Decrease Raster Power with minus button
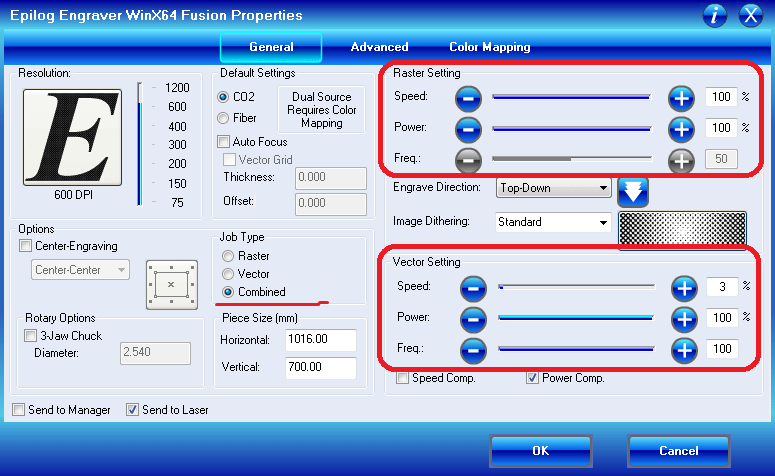The height and width of the screenshot is (476, 775). tap(468, 130)
